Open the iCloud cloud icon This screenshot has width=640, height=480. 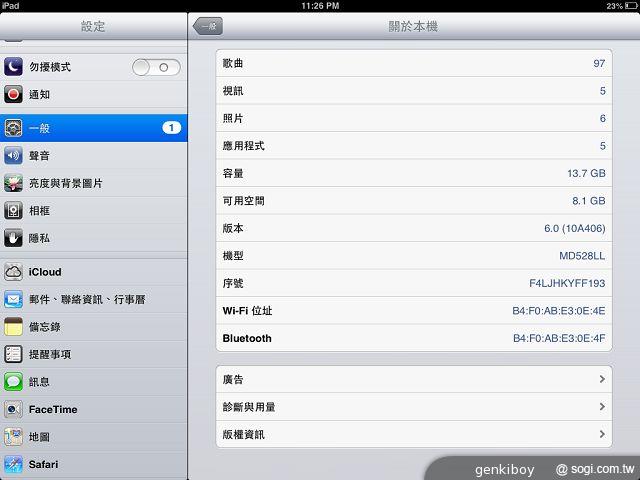tap(13, 272)
